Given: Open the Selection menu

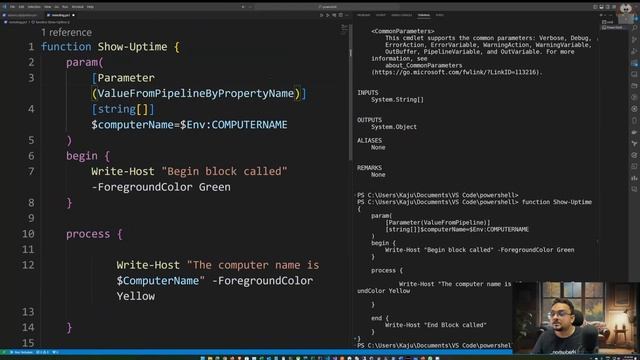Looking at the screenshot, I should (x=34, y=7).
